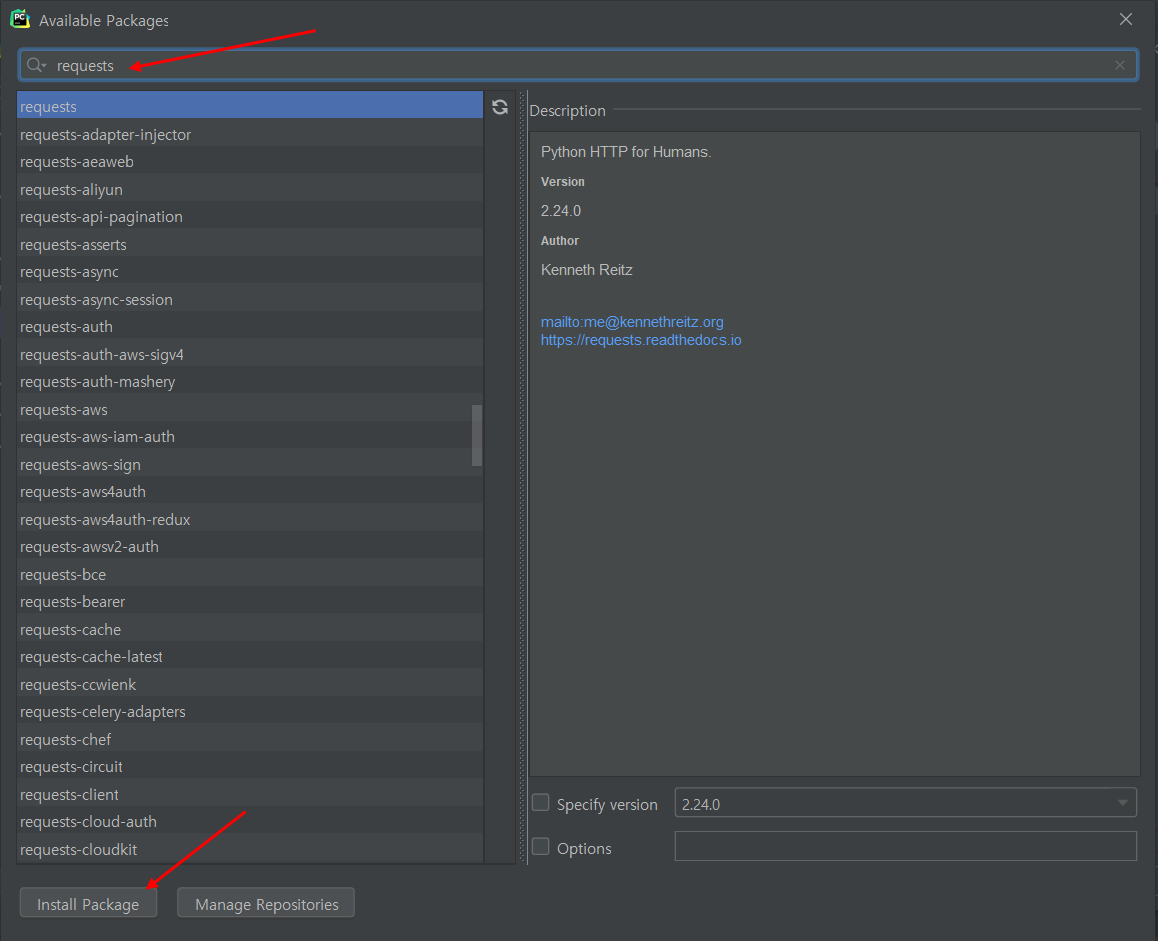Viewport: 1158px width, 941px height.
Task: Open the version 2.24.0 dropdown
Action: pyautogui.click(x=905, y=803)
